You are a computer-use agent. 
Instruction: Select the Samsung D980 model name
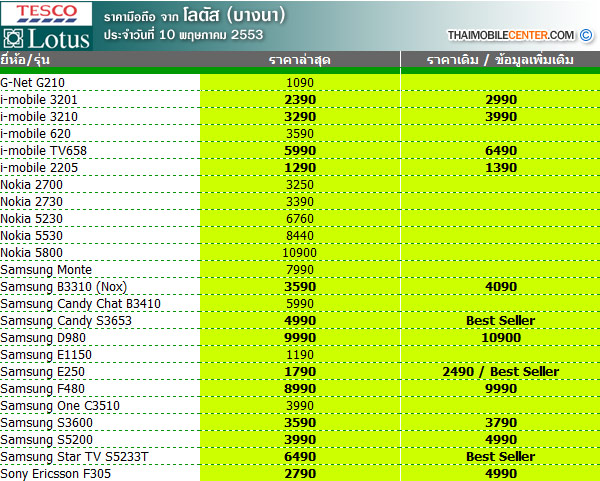click(x=43, y=338)
